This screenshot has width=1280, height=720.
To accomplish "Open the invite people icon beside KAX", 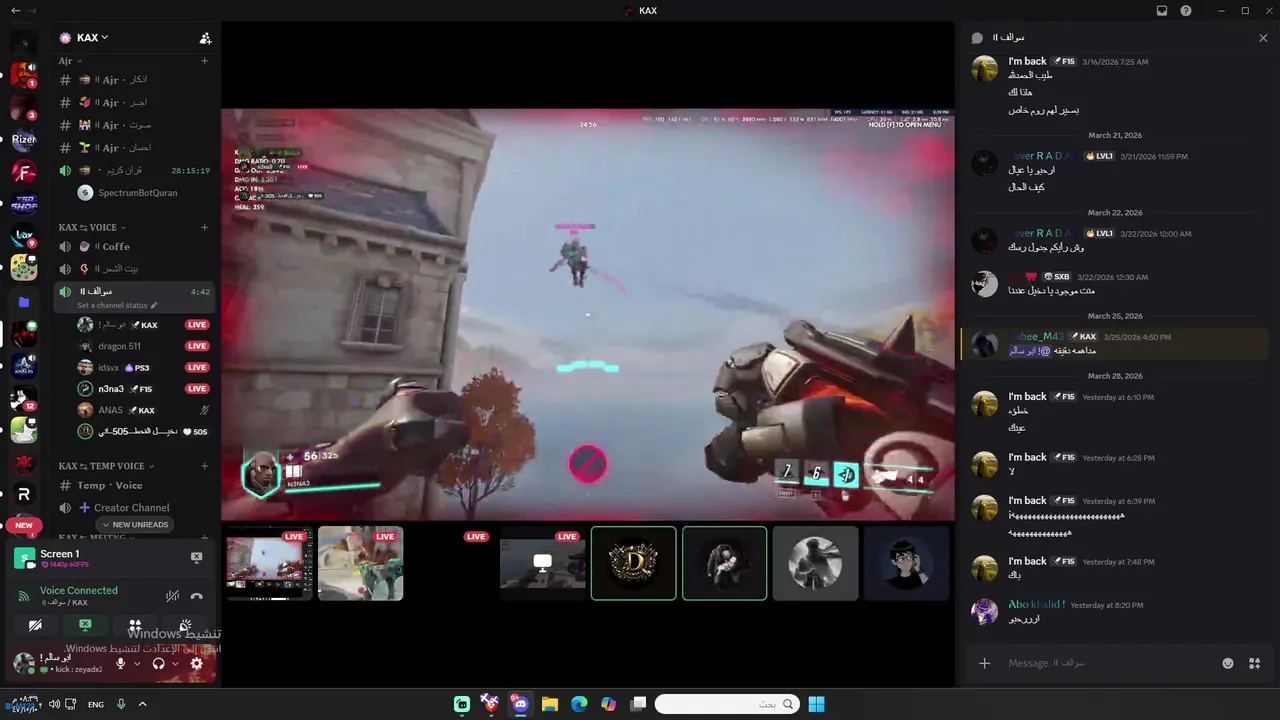I will pos(205,38).
